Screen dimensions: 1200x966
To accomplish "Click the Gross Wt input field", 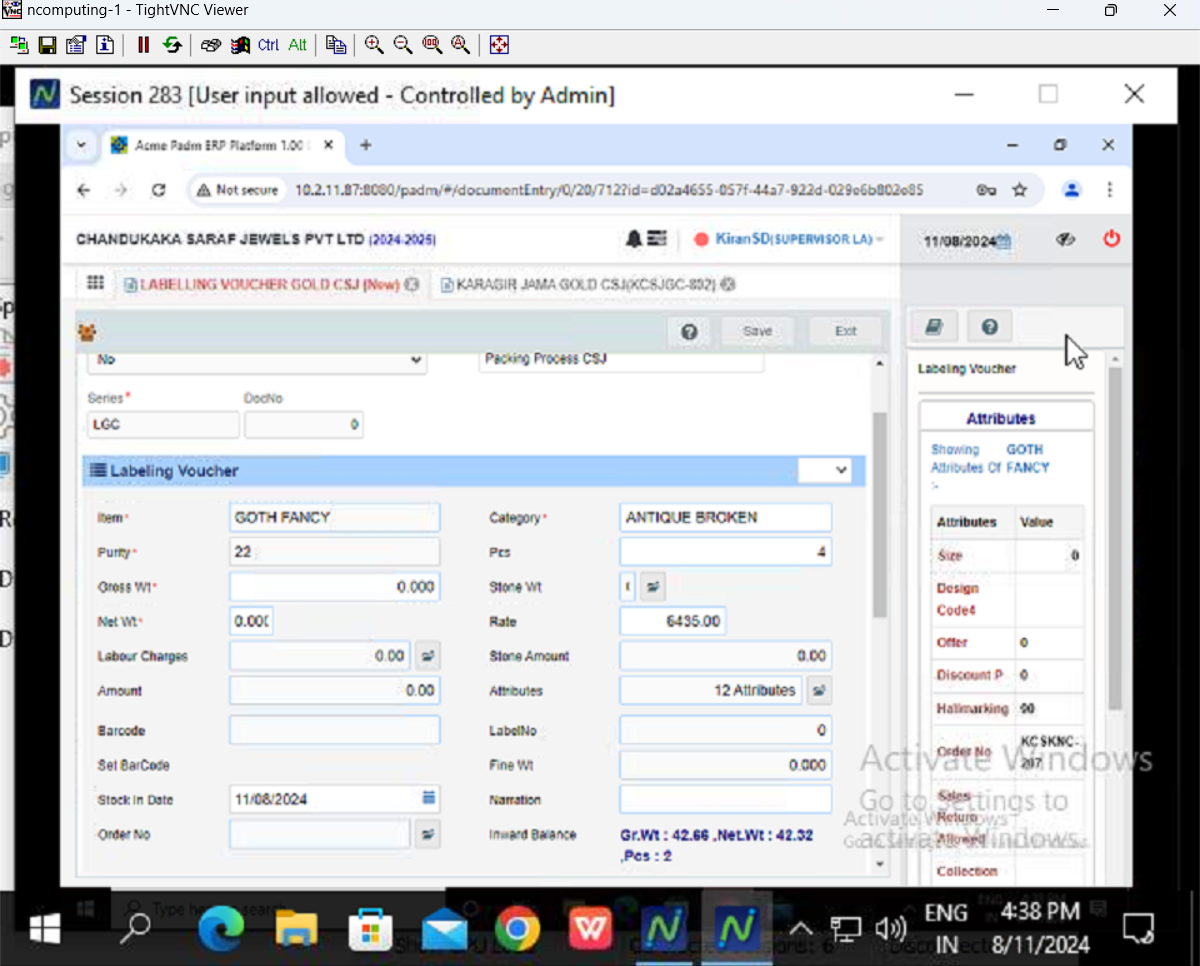I will (x=335, y=587).
